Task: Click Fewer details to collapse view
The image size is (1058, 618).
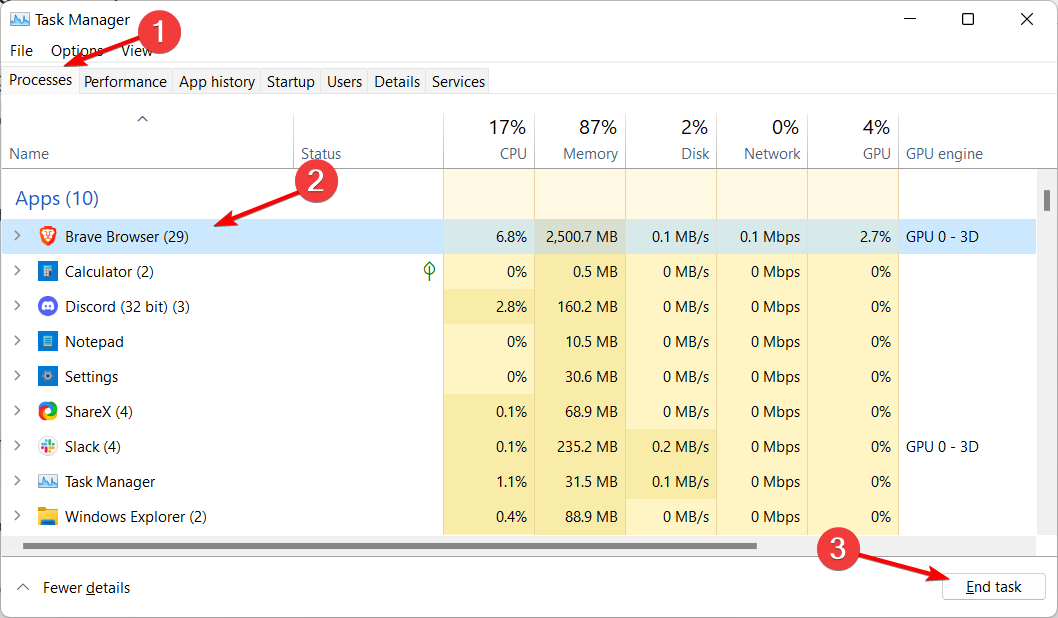Action: pos(86,588)
